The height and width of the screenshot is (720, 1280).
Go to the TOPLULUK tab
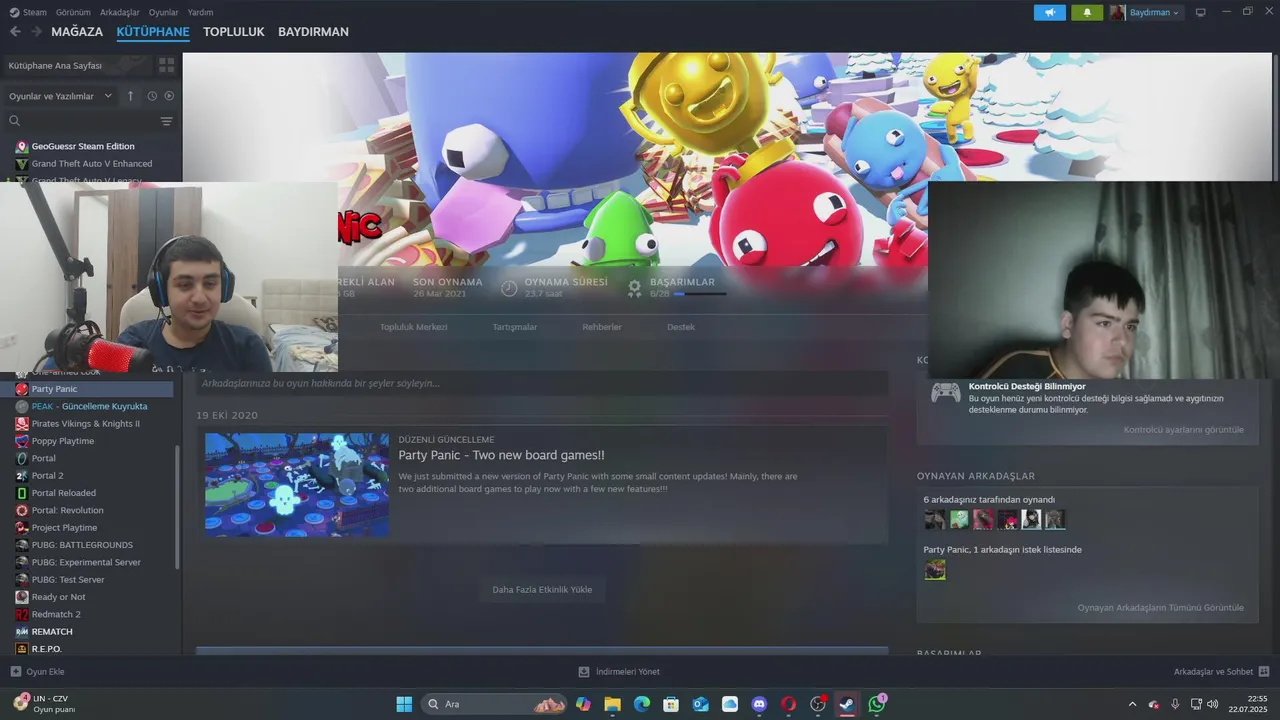click(234, 32)
